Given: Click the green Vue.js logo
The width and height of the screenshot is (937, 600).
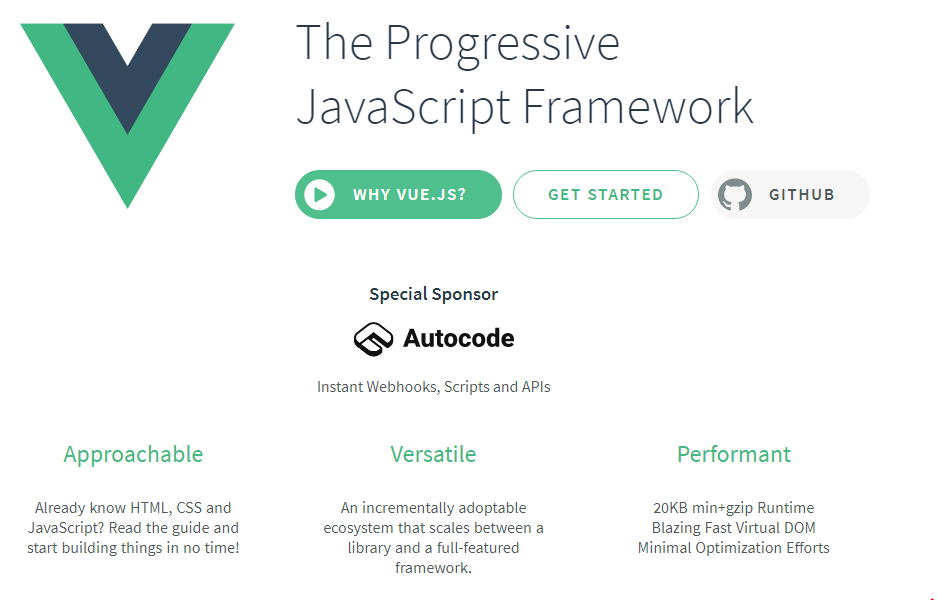Looking at the screenshot, I should tap(127, 115).
